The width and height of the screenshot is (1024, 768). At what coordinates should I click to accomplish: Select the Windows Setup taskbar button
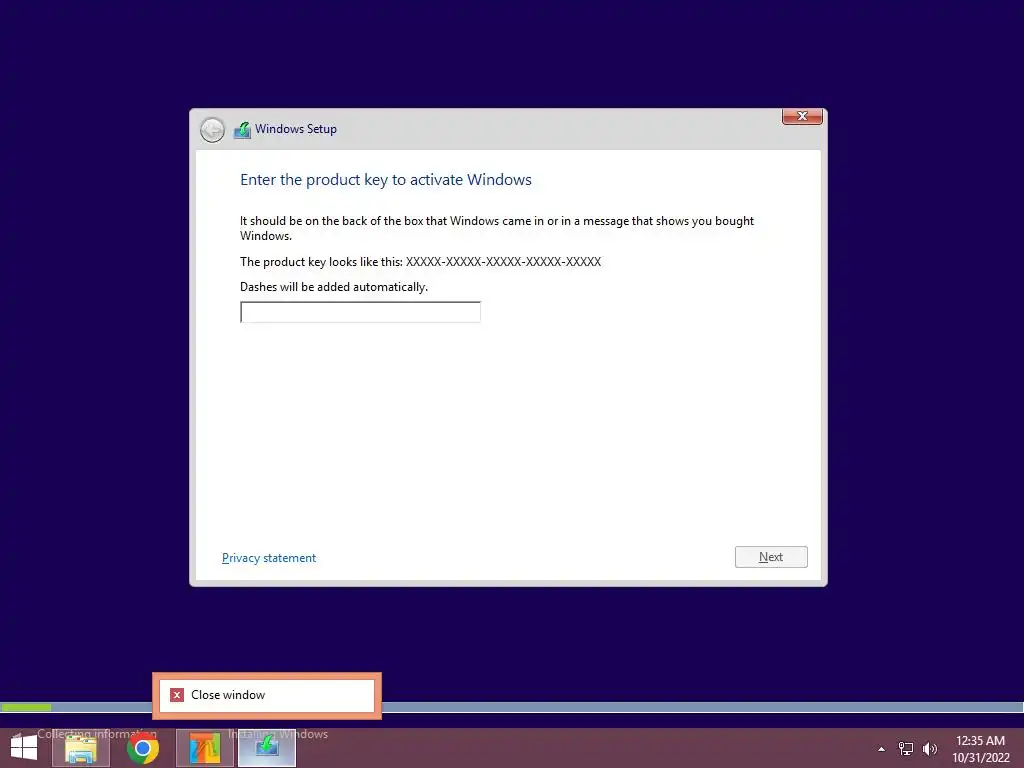(267, 748)
